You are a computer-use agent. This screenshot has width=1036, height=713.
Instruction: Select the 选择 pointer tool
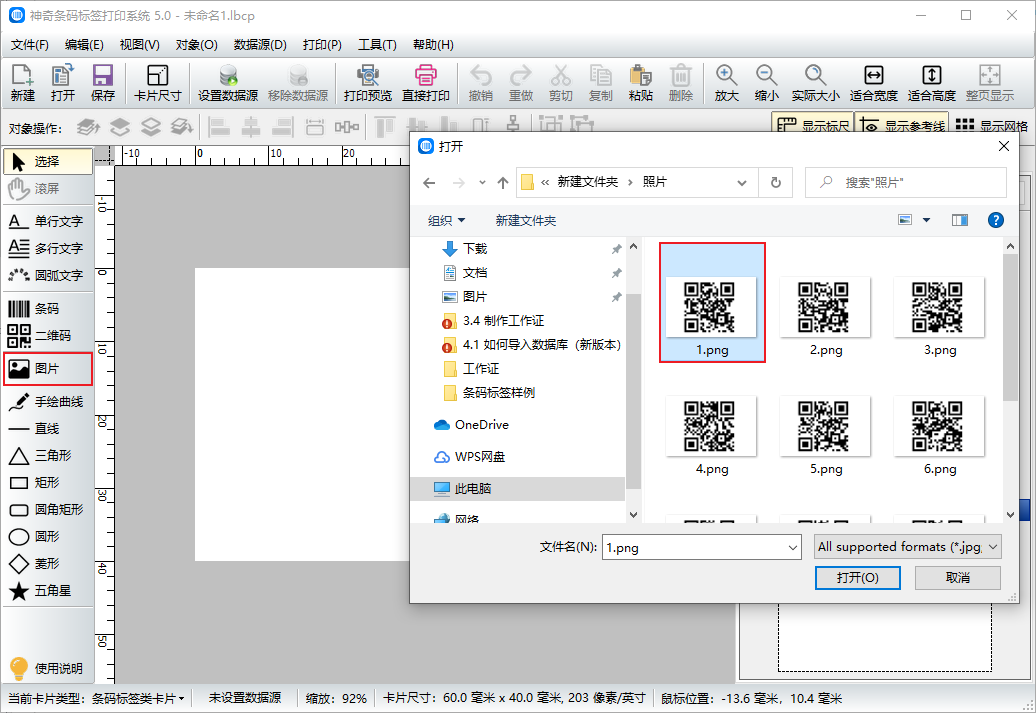pyautogui.click(x=48, y=161)
